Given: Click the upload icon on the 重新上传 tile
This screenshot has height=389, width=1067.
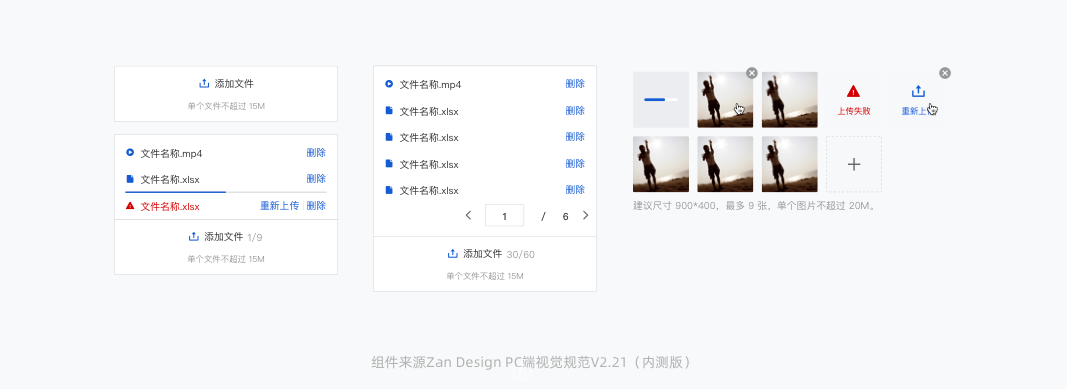Looking at the screenshot, I should click(918, 91).
